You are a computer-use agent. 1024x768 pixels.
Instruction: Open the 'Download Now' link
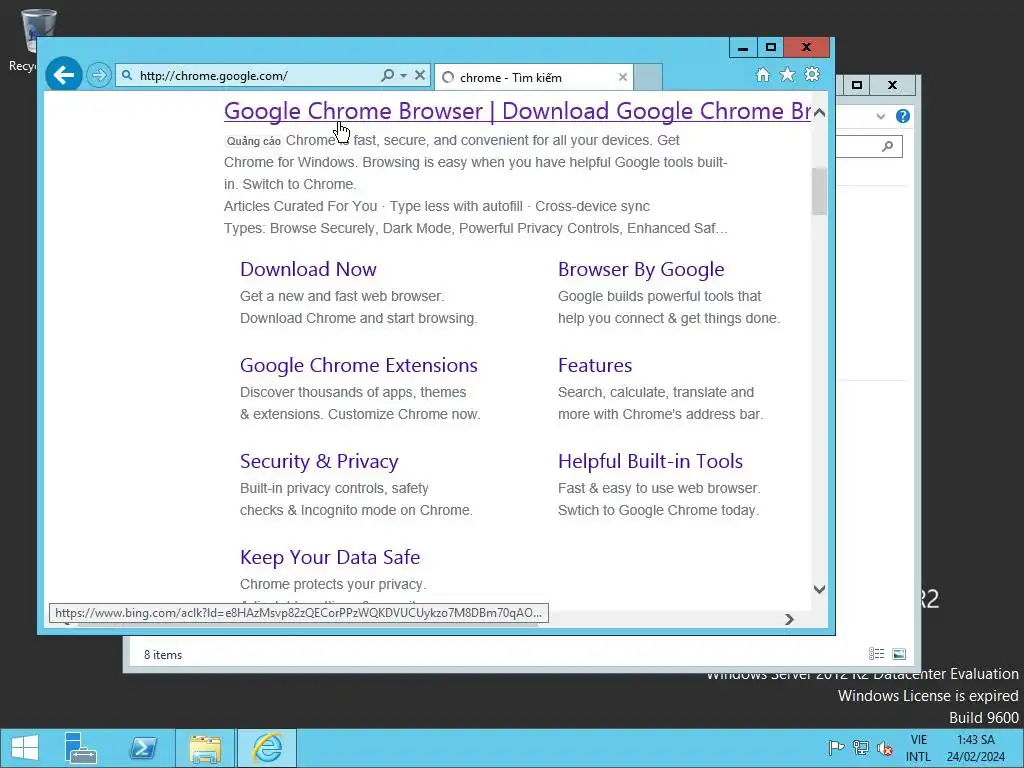pyautogui.click(x=308, y=269)
